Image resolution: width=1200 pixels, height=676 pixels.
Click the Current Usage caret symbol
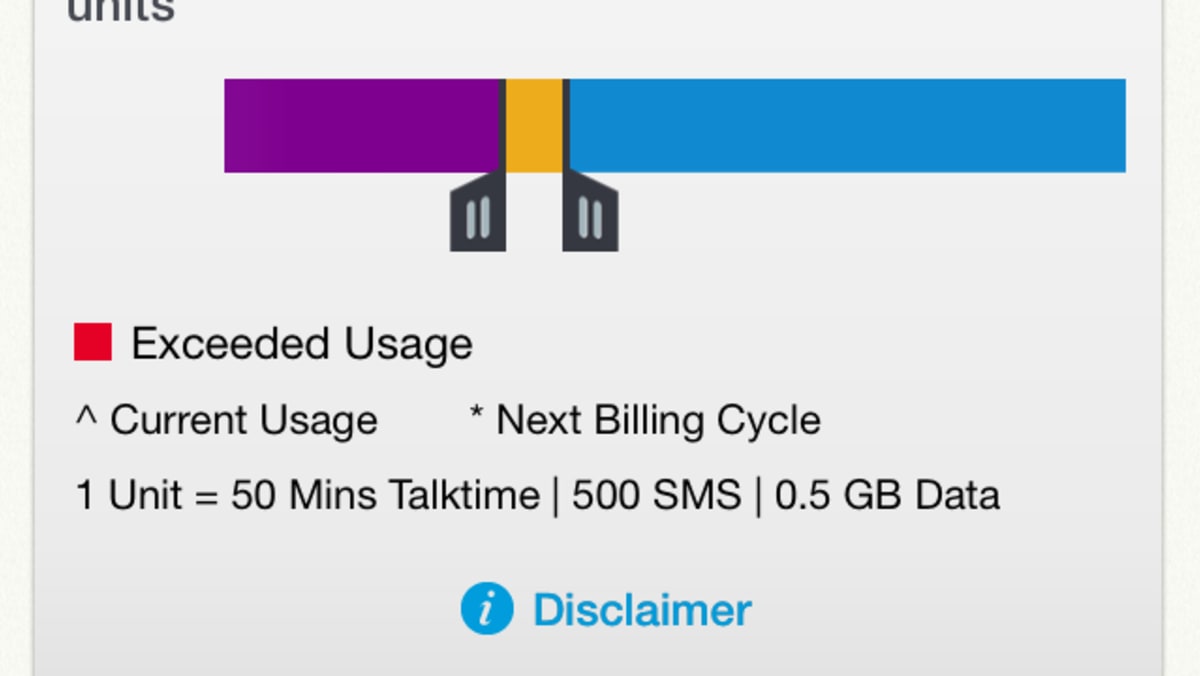point(86,419)
